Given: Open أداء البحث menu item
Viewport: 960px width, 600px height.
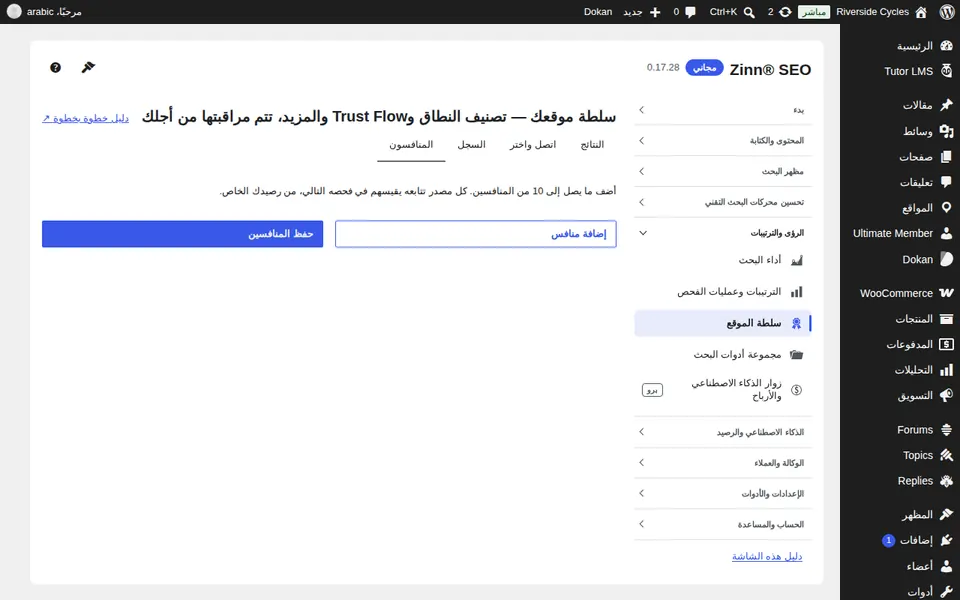Looking at the screenshot, I should point(723,260).
